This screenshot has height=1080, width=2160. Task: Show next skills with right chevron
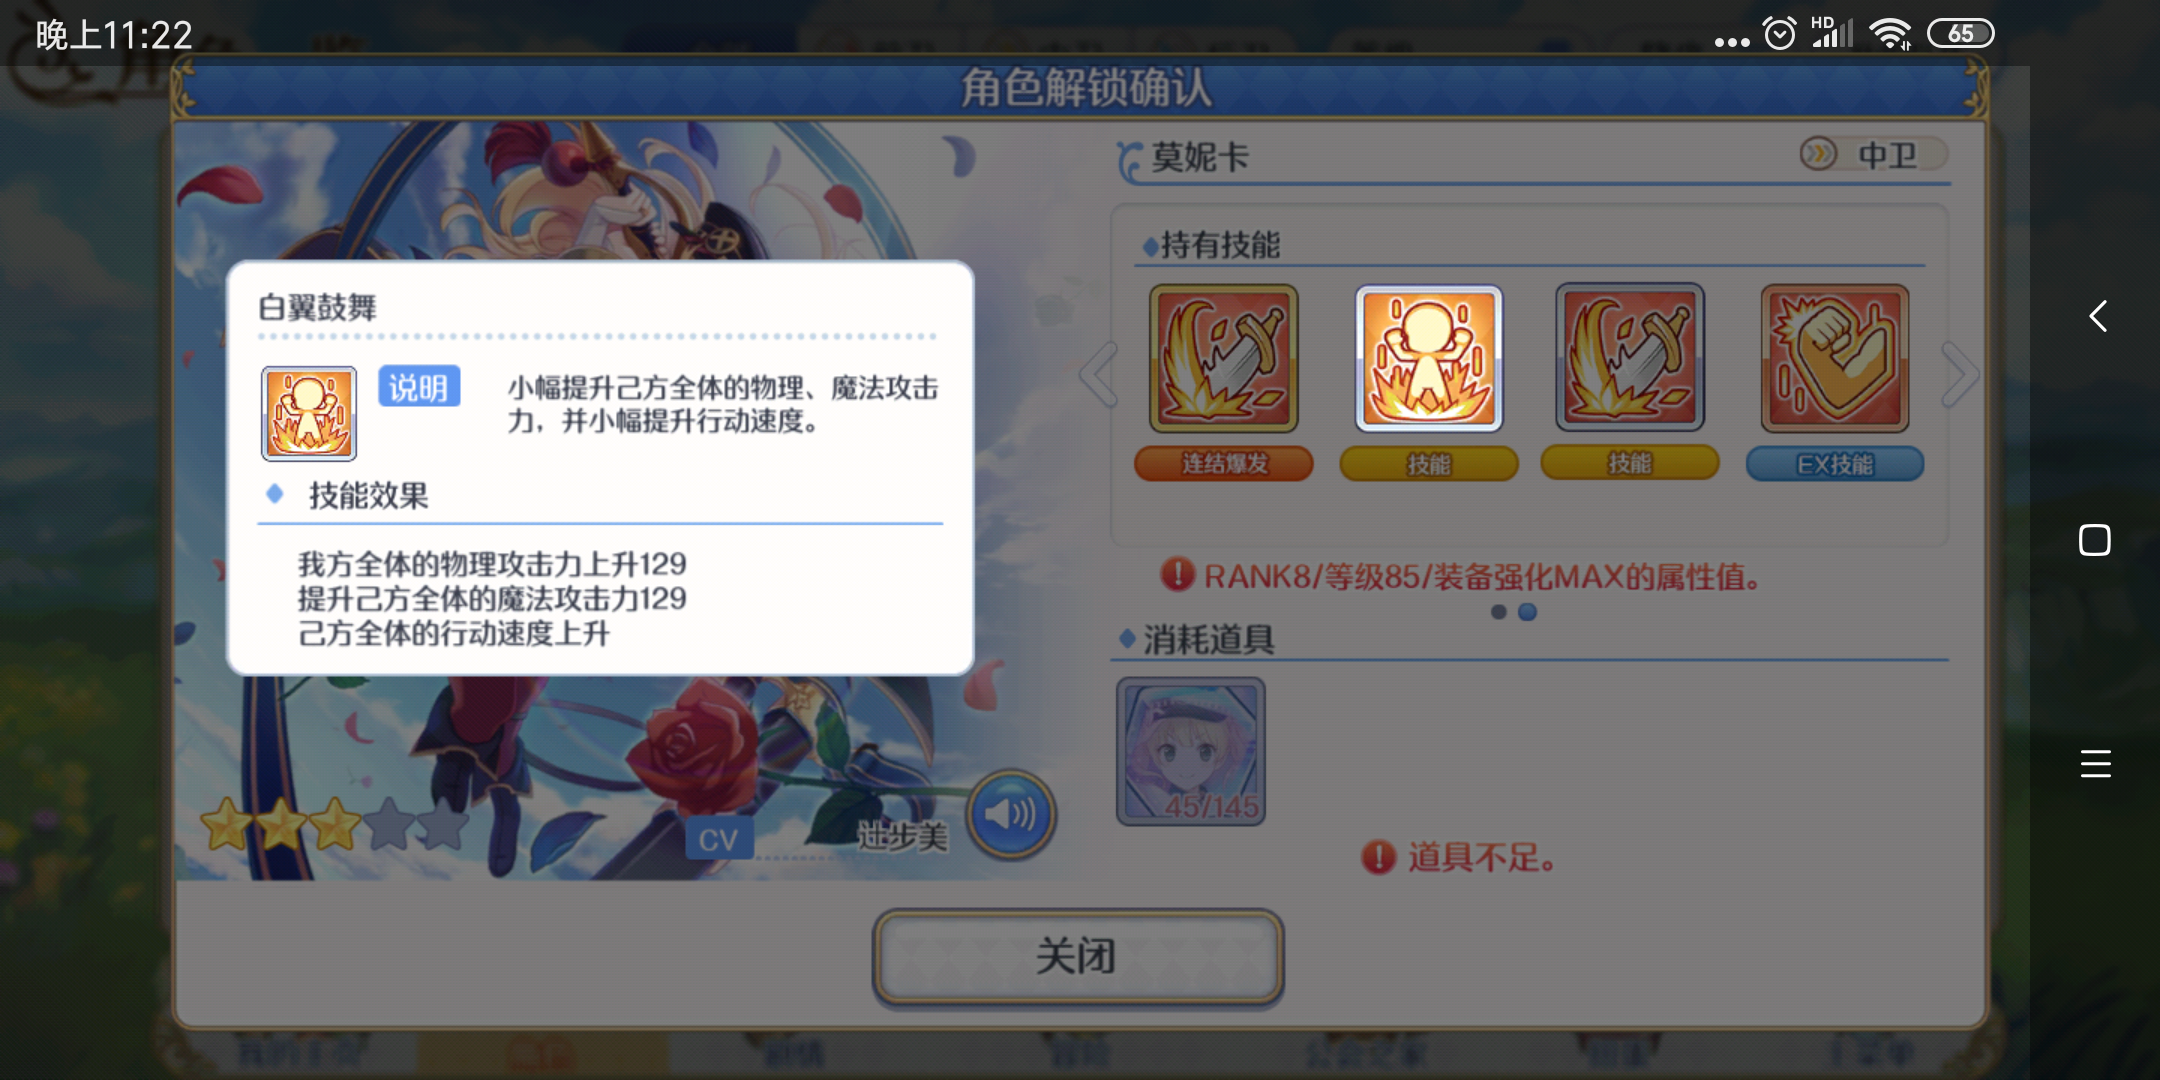pyautogui.click(x=1958, y=374)
